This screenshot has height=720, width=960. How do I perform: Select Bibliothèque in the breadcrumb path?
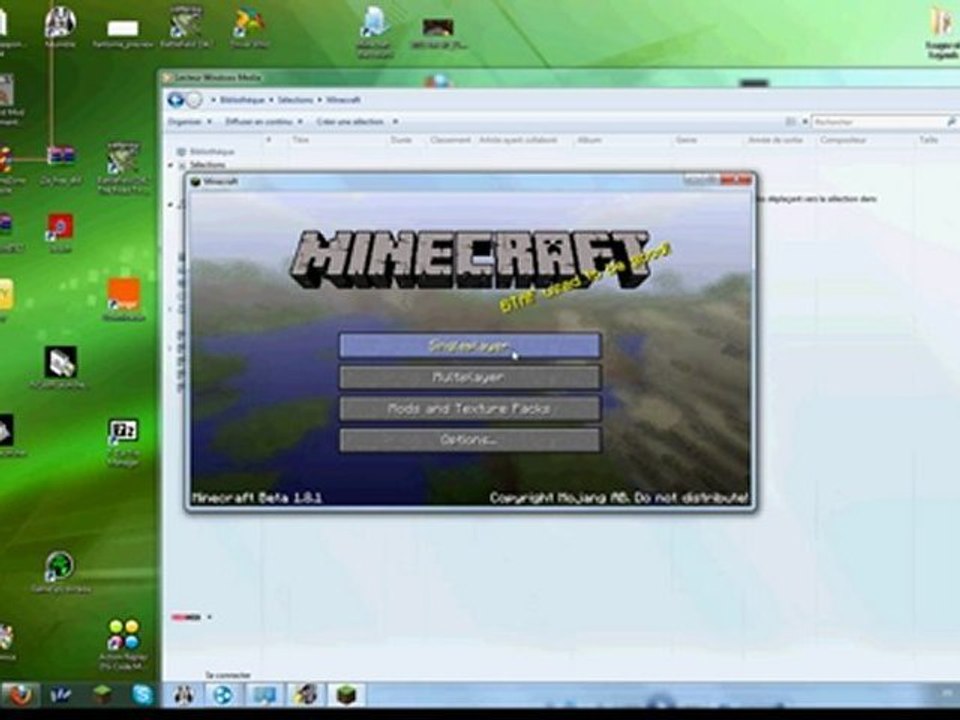242,100
